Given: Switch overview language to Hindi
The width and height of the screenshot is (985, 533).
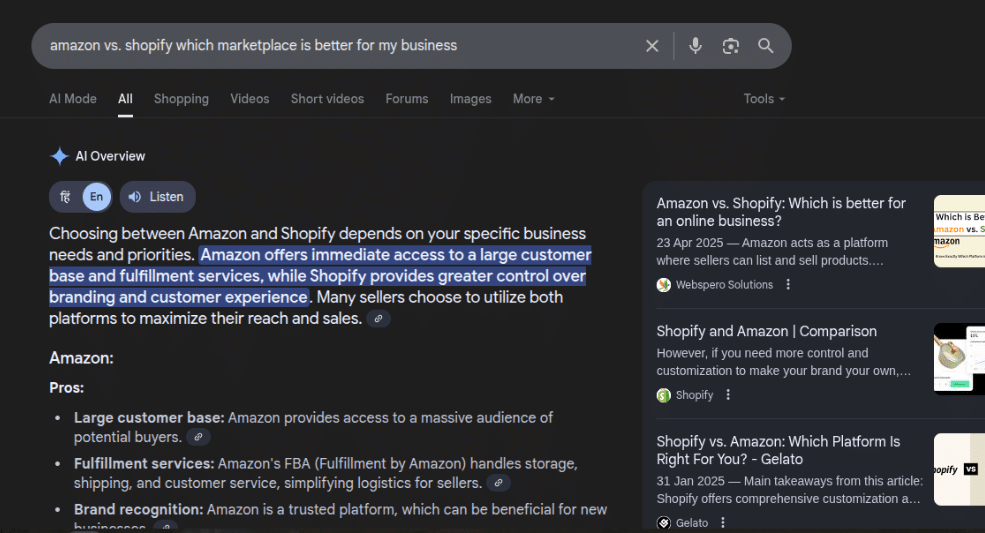Looking at the screenshot, I should click(x=65, y=197).
